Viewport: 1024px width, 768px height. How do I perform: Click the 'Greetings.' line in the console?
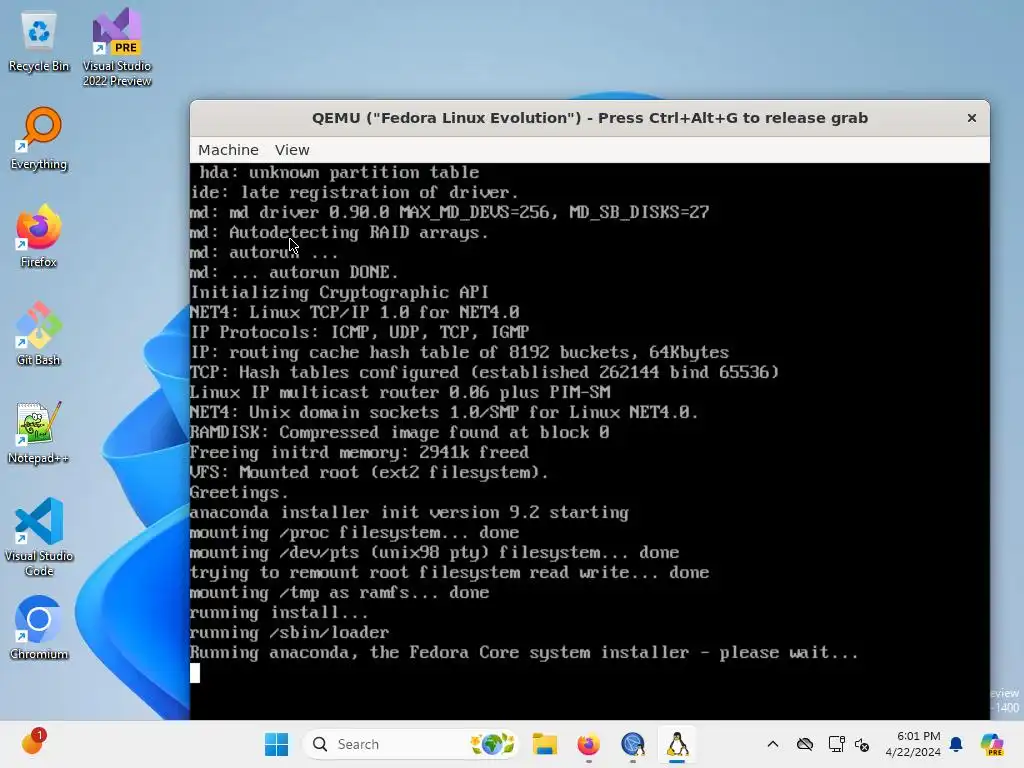coord(239,492)
